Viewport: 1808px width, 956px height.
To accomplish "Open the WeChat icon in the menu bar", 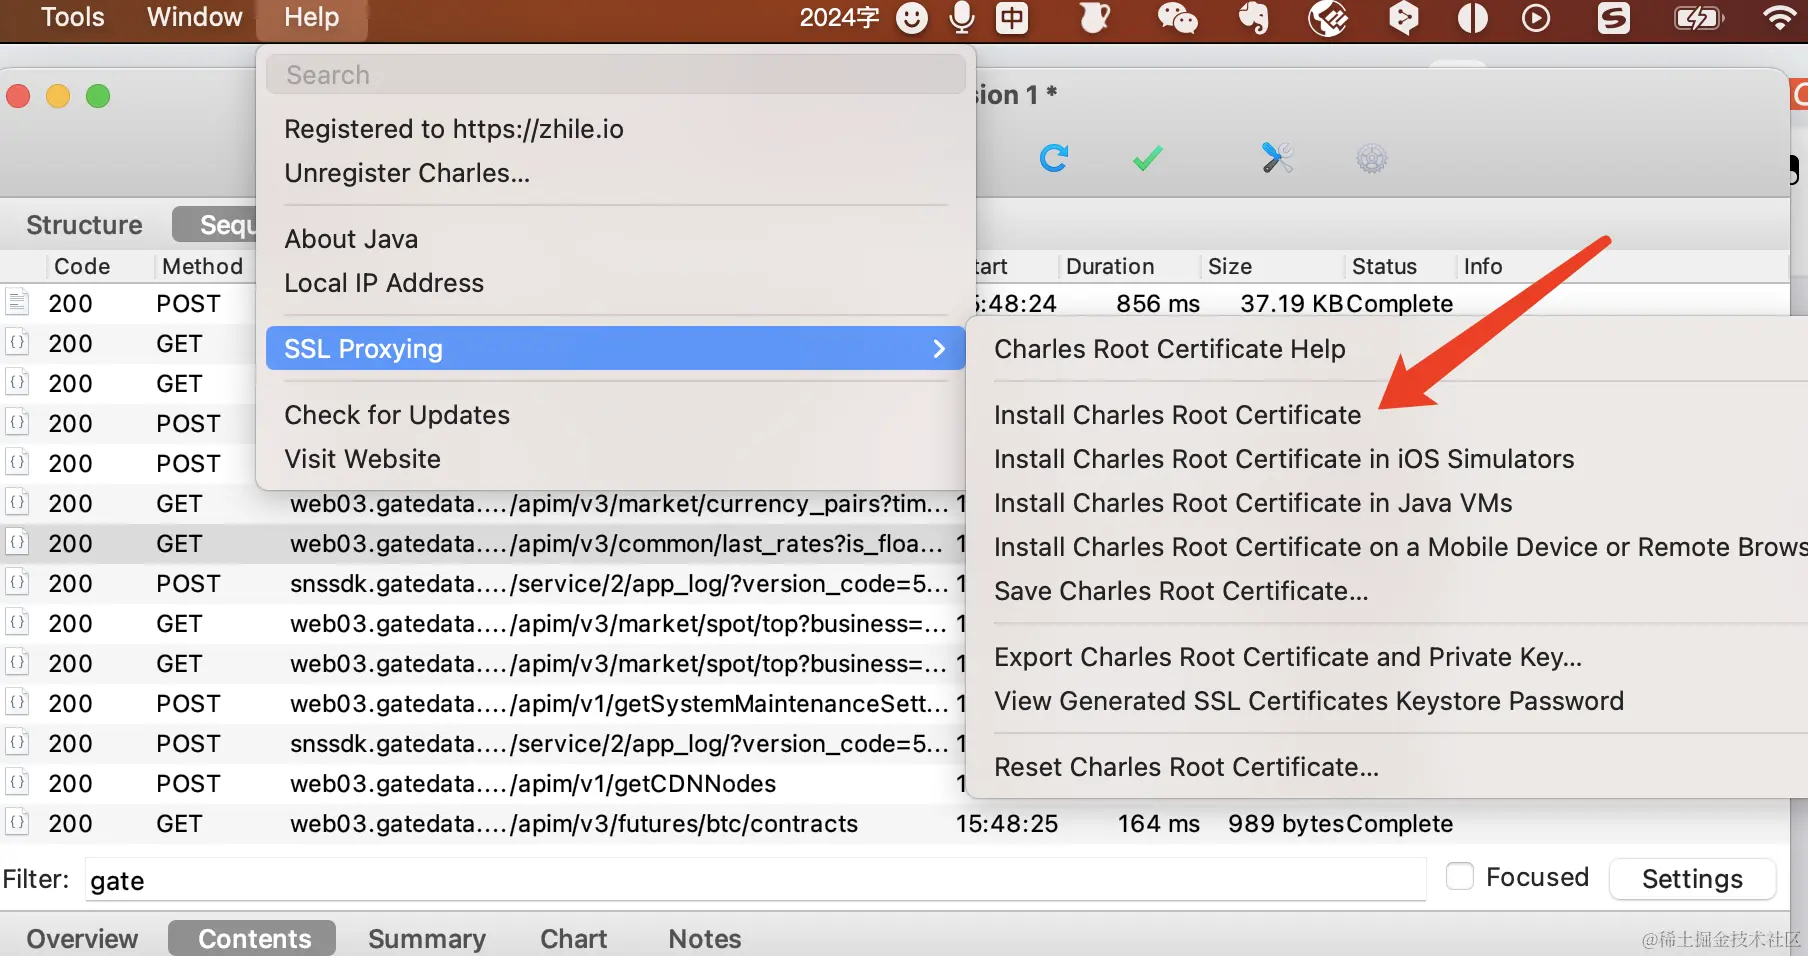I will [x=1177, y=17].
